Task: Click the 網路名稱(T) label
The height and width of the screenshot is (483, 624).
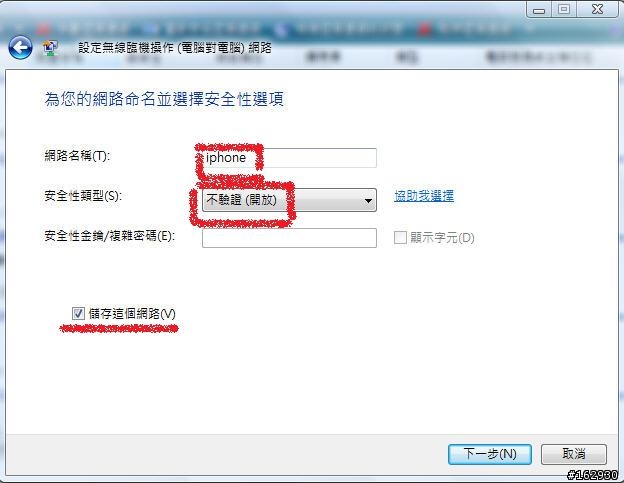Action: pos(77,156)
